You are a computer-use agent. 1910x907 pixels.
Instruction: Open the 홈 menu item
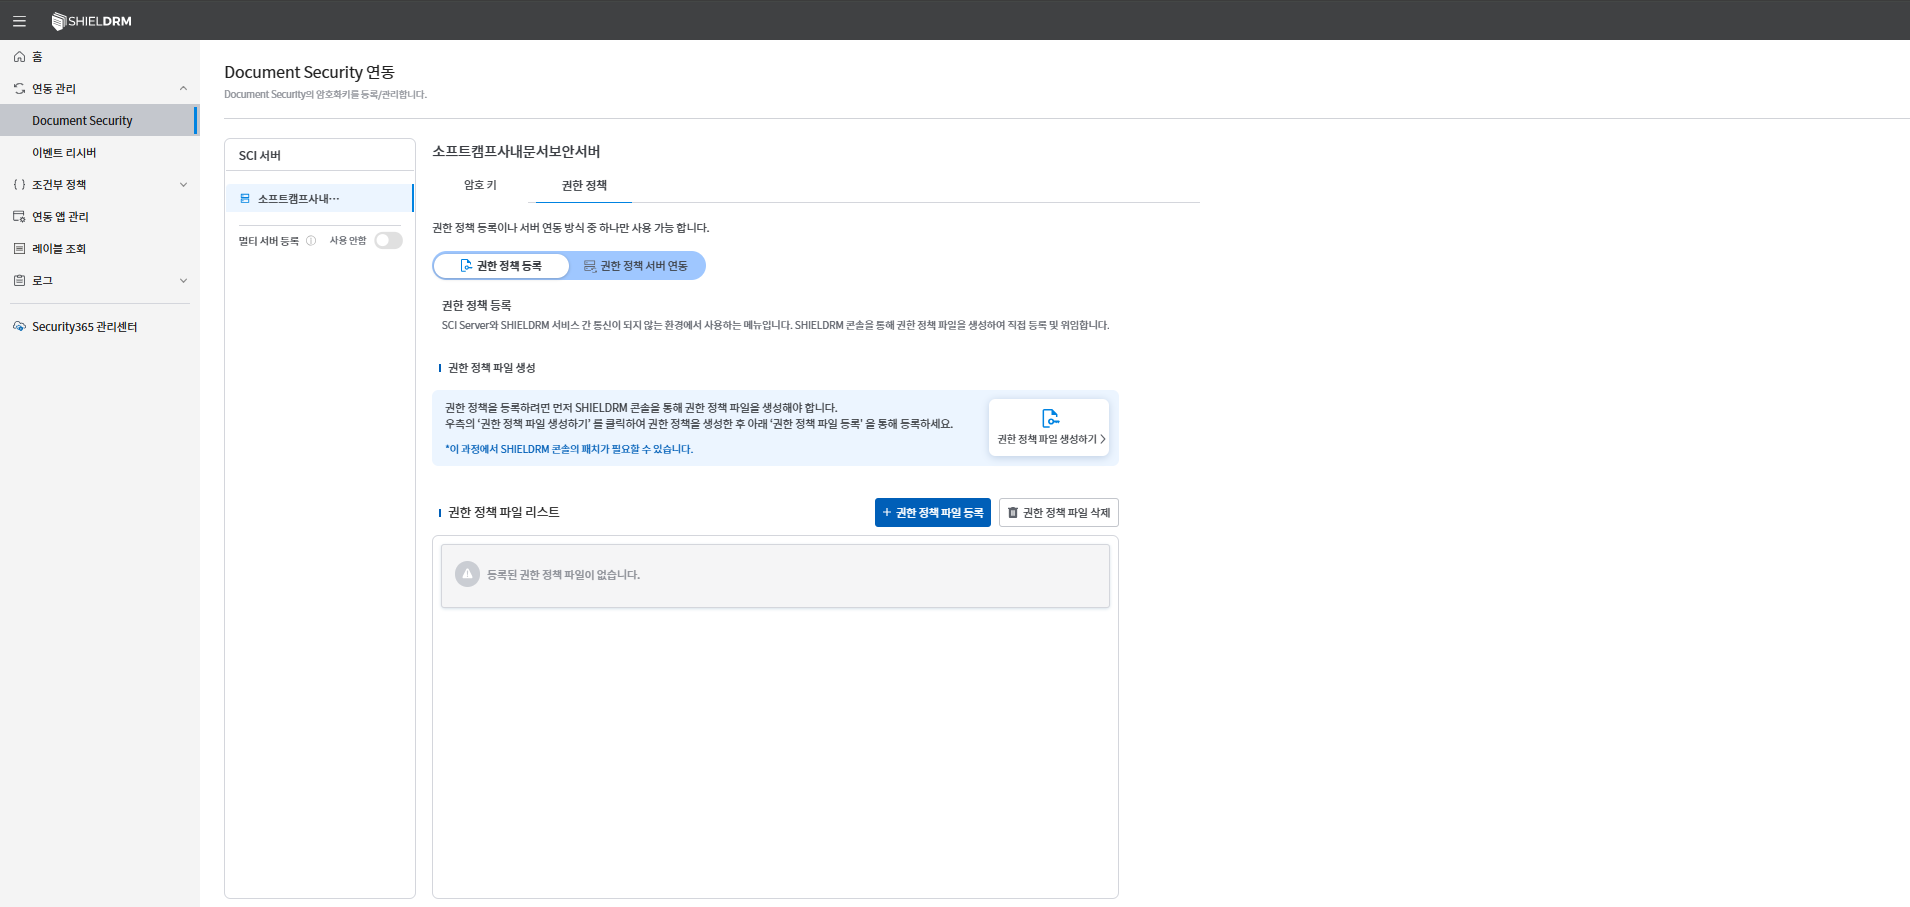pyautogui.click(x=100, y=57)
